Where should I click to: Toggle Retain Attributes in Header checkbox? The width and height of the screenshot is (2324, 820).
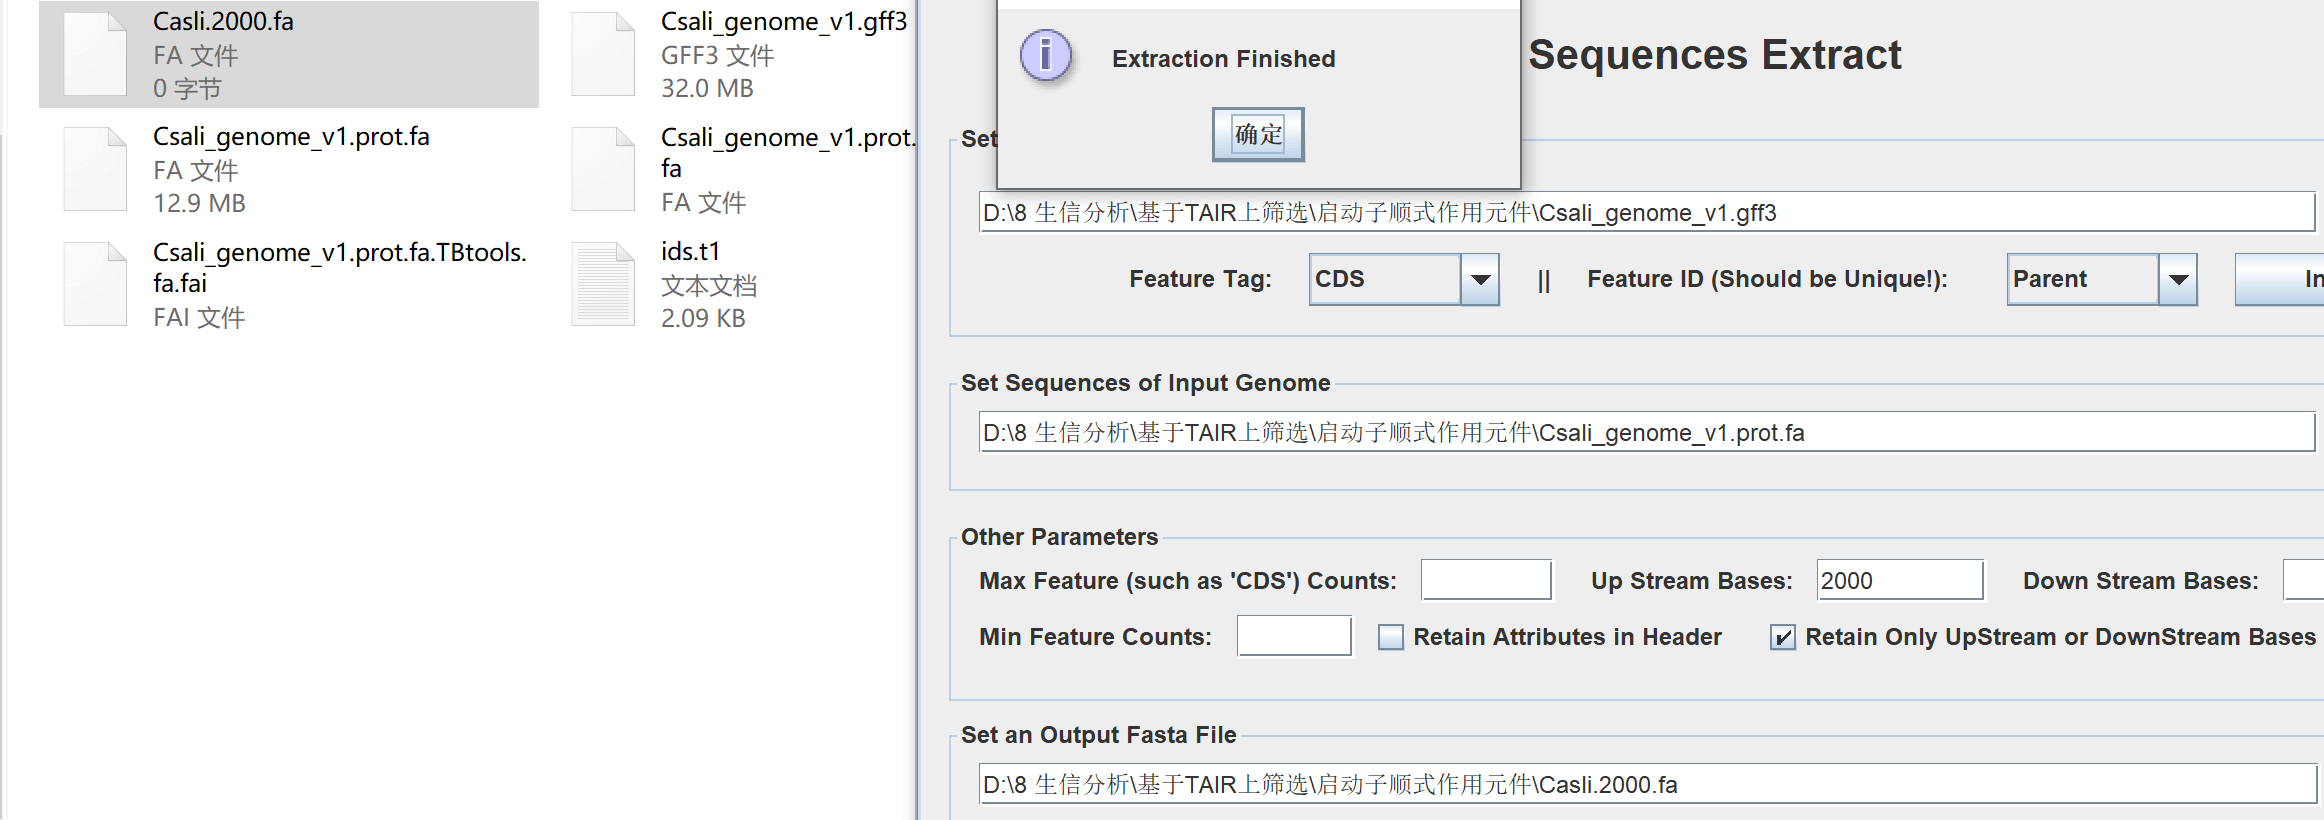click(1390, 637)
